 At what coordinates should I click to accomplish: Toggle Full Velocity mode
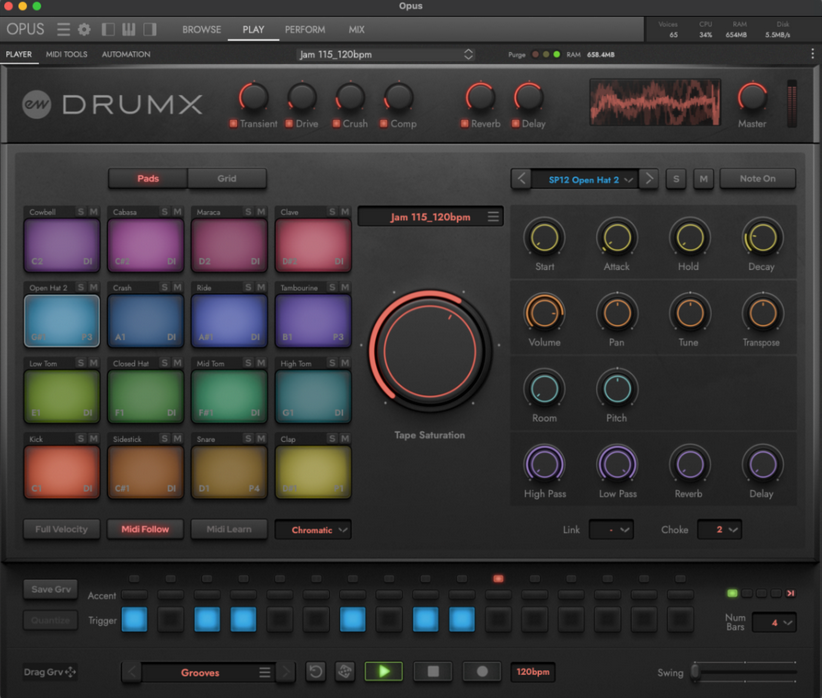click(x=61, y=529)
